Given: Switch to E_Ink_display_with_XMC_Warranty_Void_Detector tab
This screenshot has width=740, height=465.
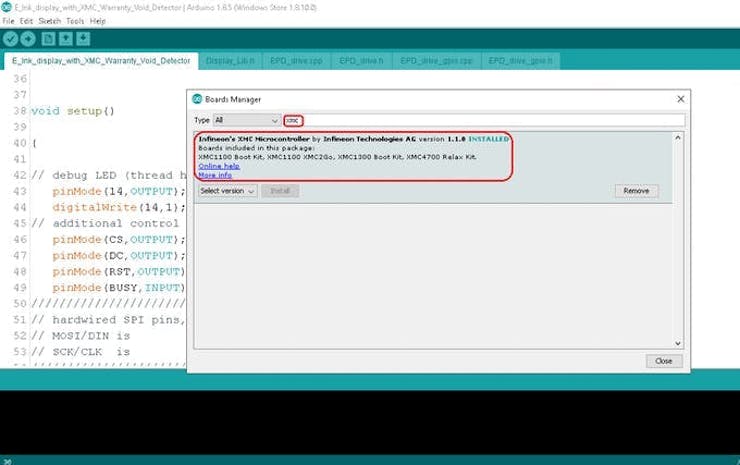Looking at the screenshot, I should pyautogui.click(x=101, y=61).
